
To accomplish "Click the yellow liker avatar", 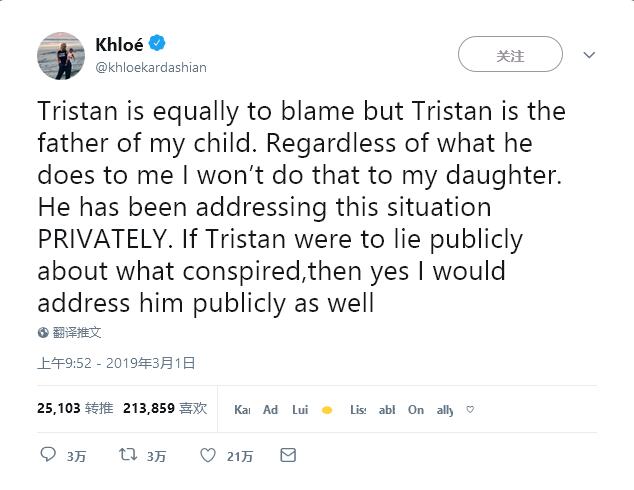I will coord(327,410).
